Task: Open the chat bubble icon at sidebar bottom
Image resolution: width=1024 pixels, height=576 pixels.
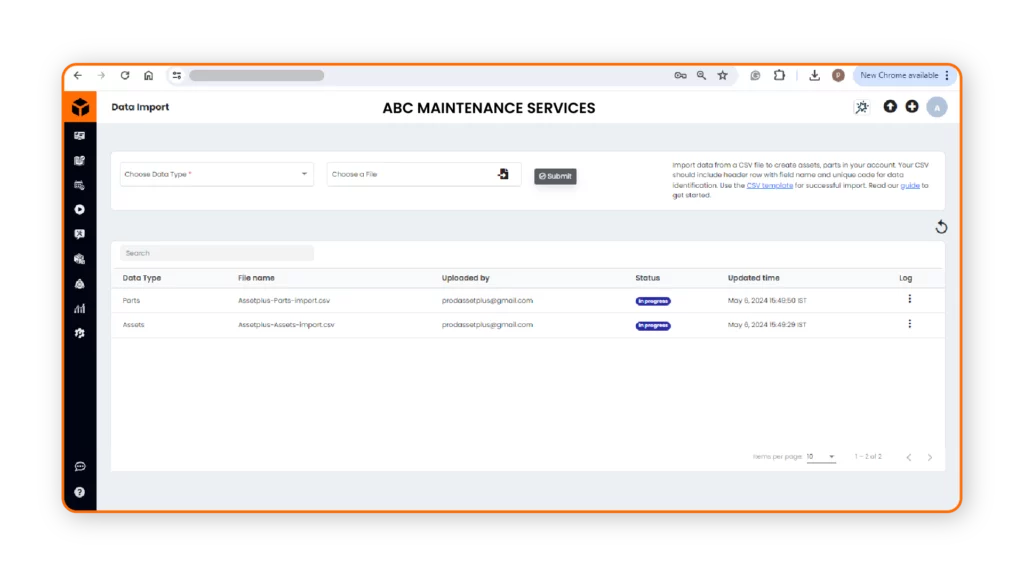Action: click(80, 466)
